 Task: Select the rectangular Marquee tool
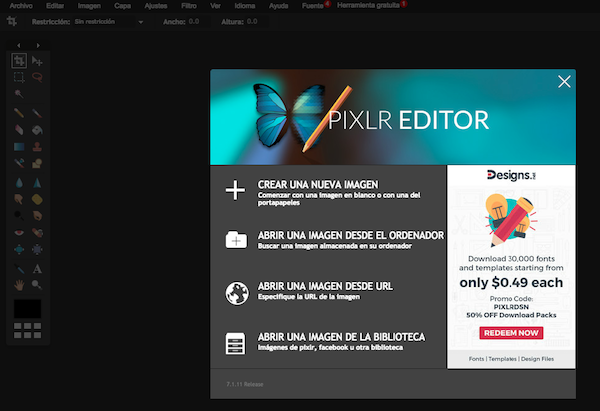[x=19, y=77]
